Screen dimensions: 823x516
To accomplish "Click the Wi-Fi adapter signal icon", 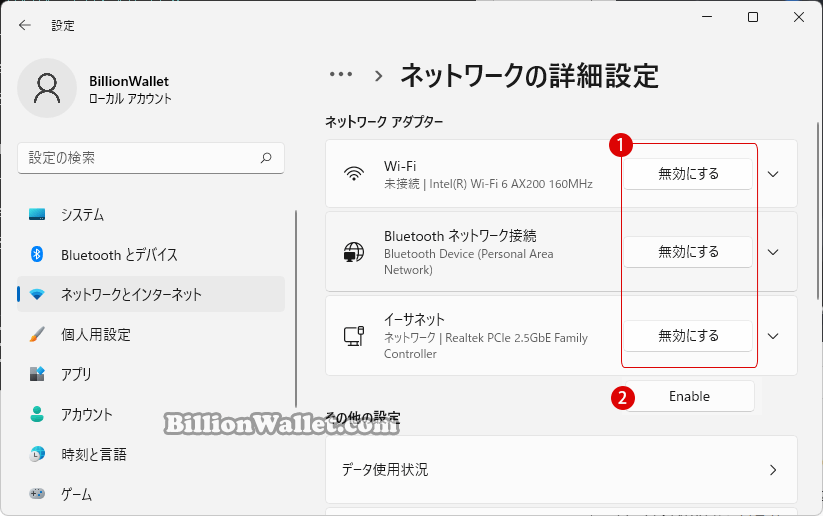I will 354,174.
